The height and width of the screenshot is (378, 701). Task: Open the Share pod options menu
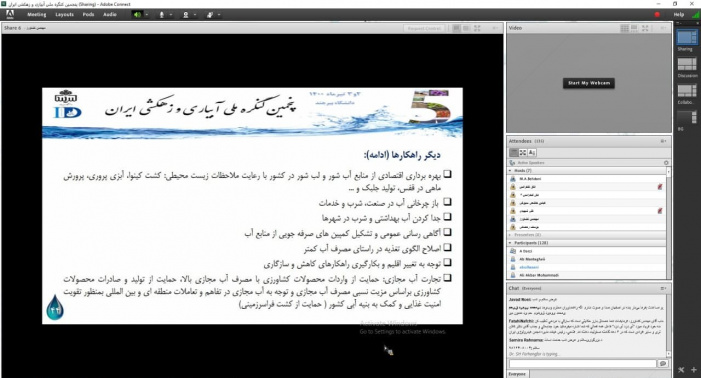click(x=495, y=28)
